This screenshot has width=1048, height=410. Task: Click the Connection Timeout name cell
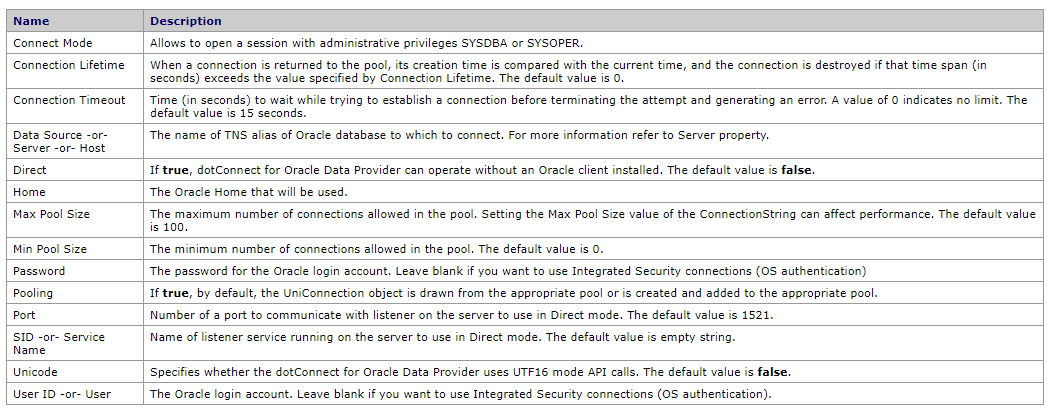pos(69,100)
